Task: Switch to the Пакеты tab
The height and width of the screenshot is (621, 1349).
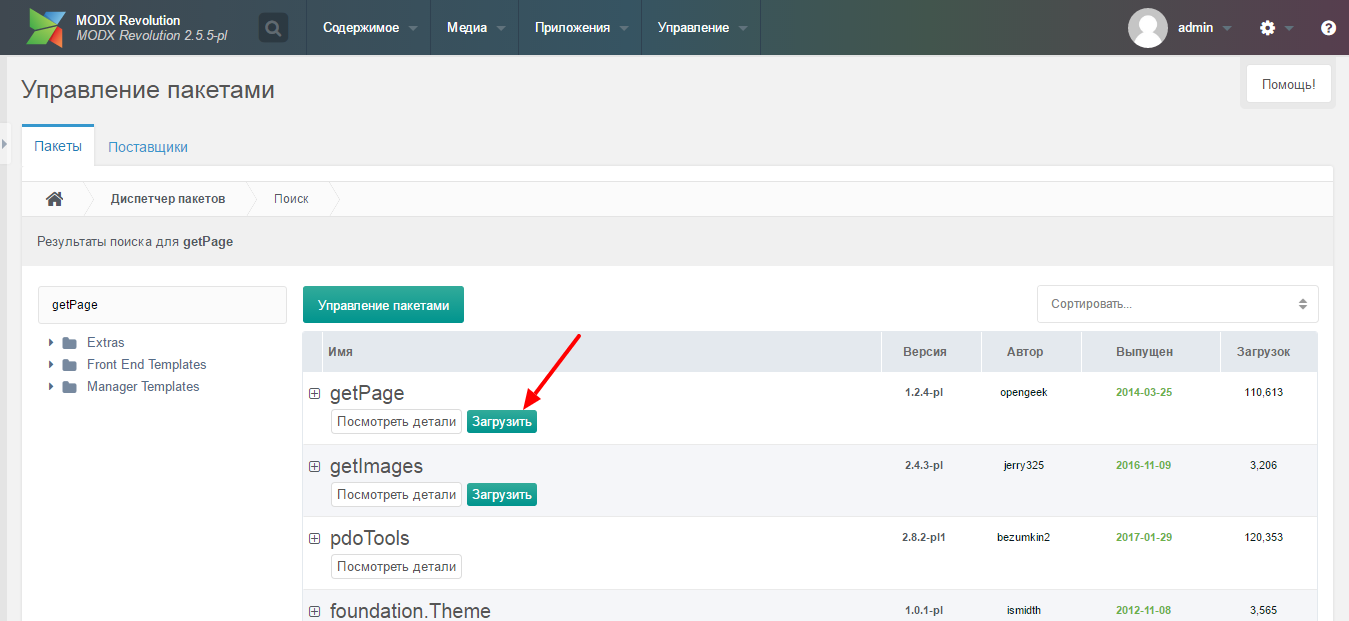Action: (x=58, y=146)
